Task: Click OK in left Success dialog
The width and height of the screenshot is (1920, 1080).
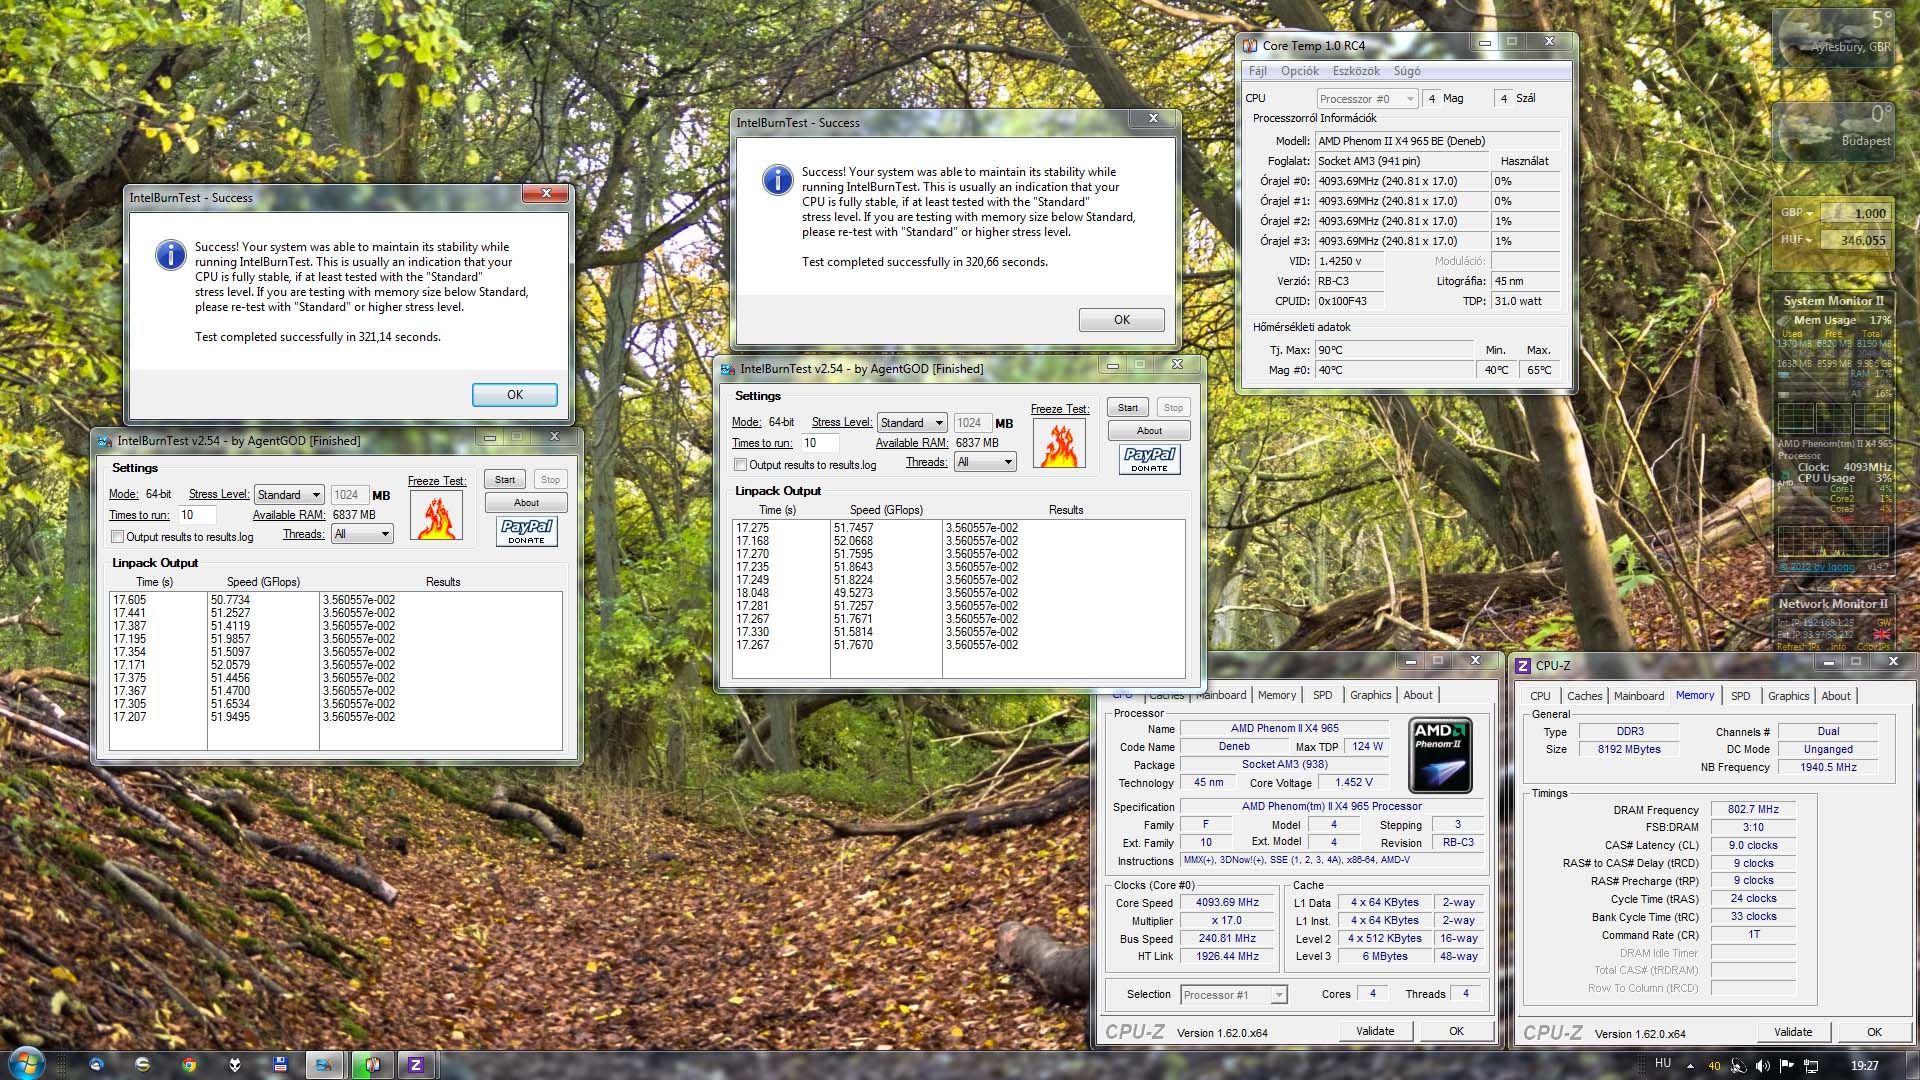Action: click(x=515, y=395)
